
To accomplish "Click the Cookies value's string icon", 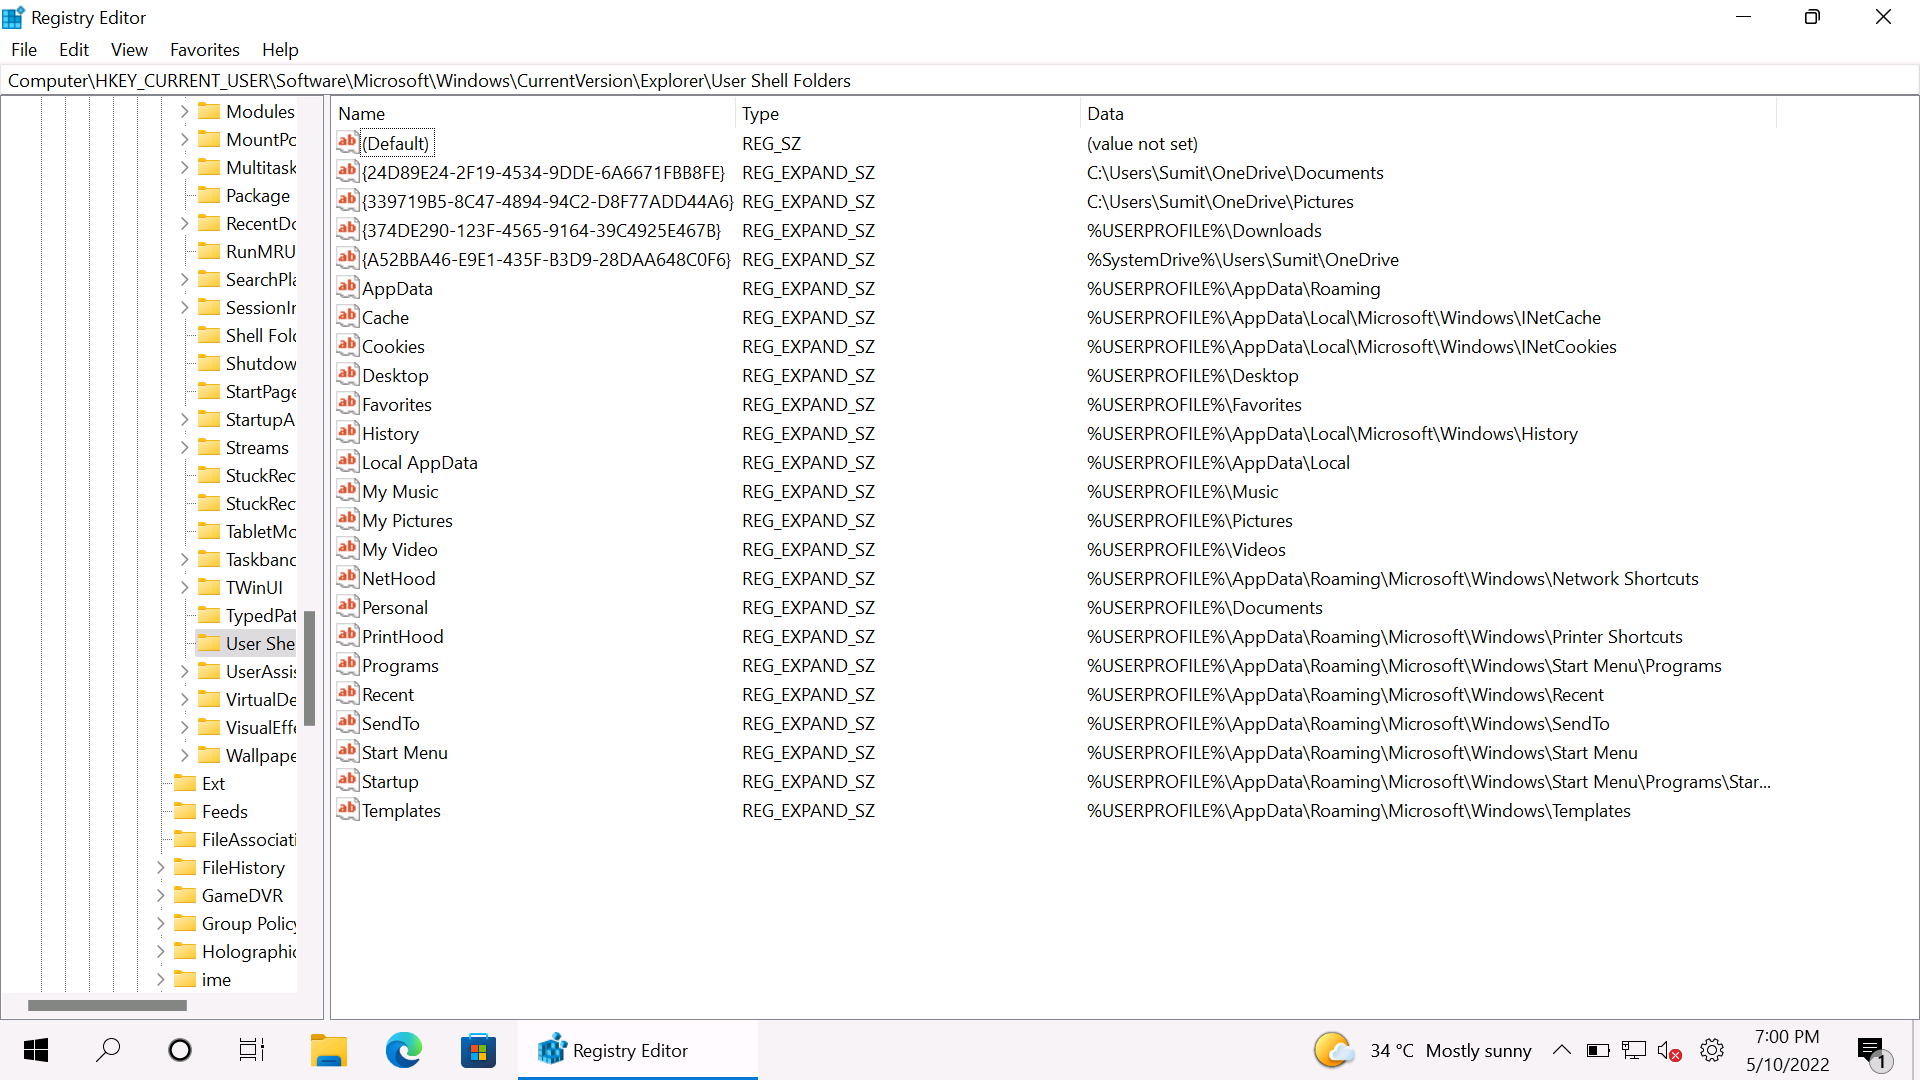I will click(348, 346).
